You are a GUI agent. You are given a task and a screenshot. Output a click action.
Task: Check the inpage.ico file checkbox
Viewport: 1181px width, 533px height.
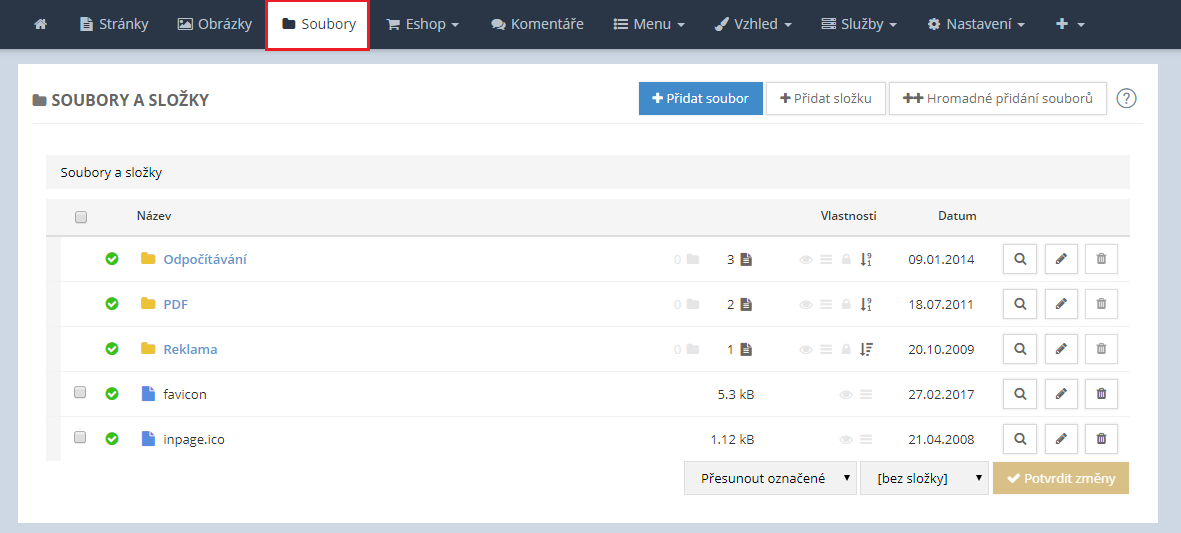[81, 438]
